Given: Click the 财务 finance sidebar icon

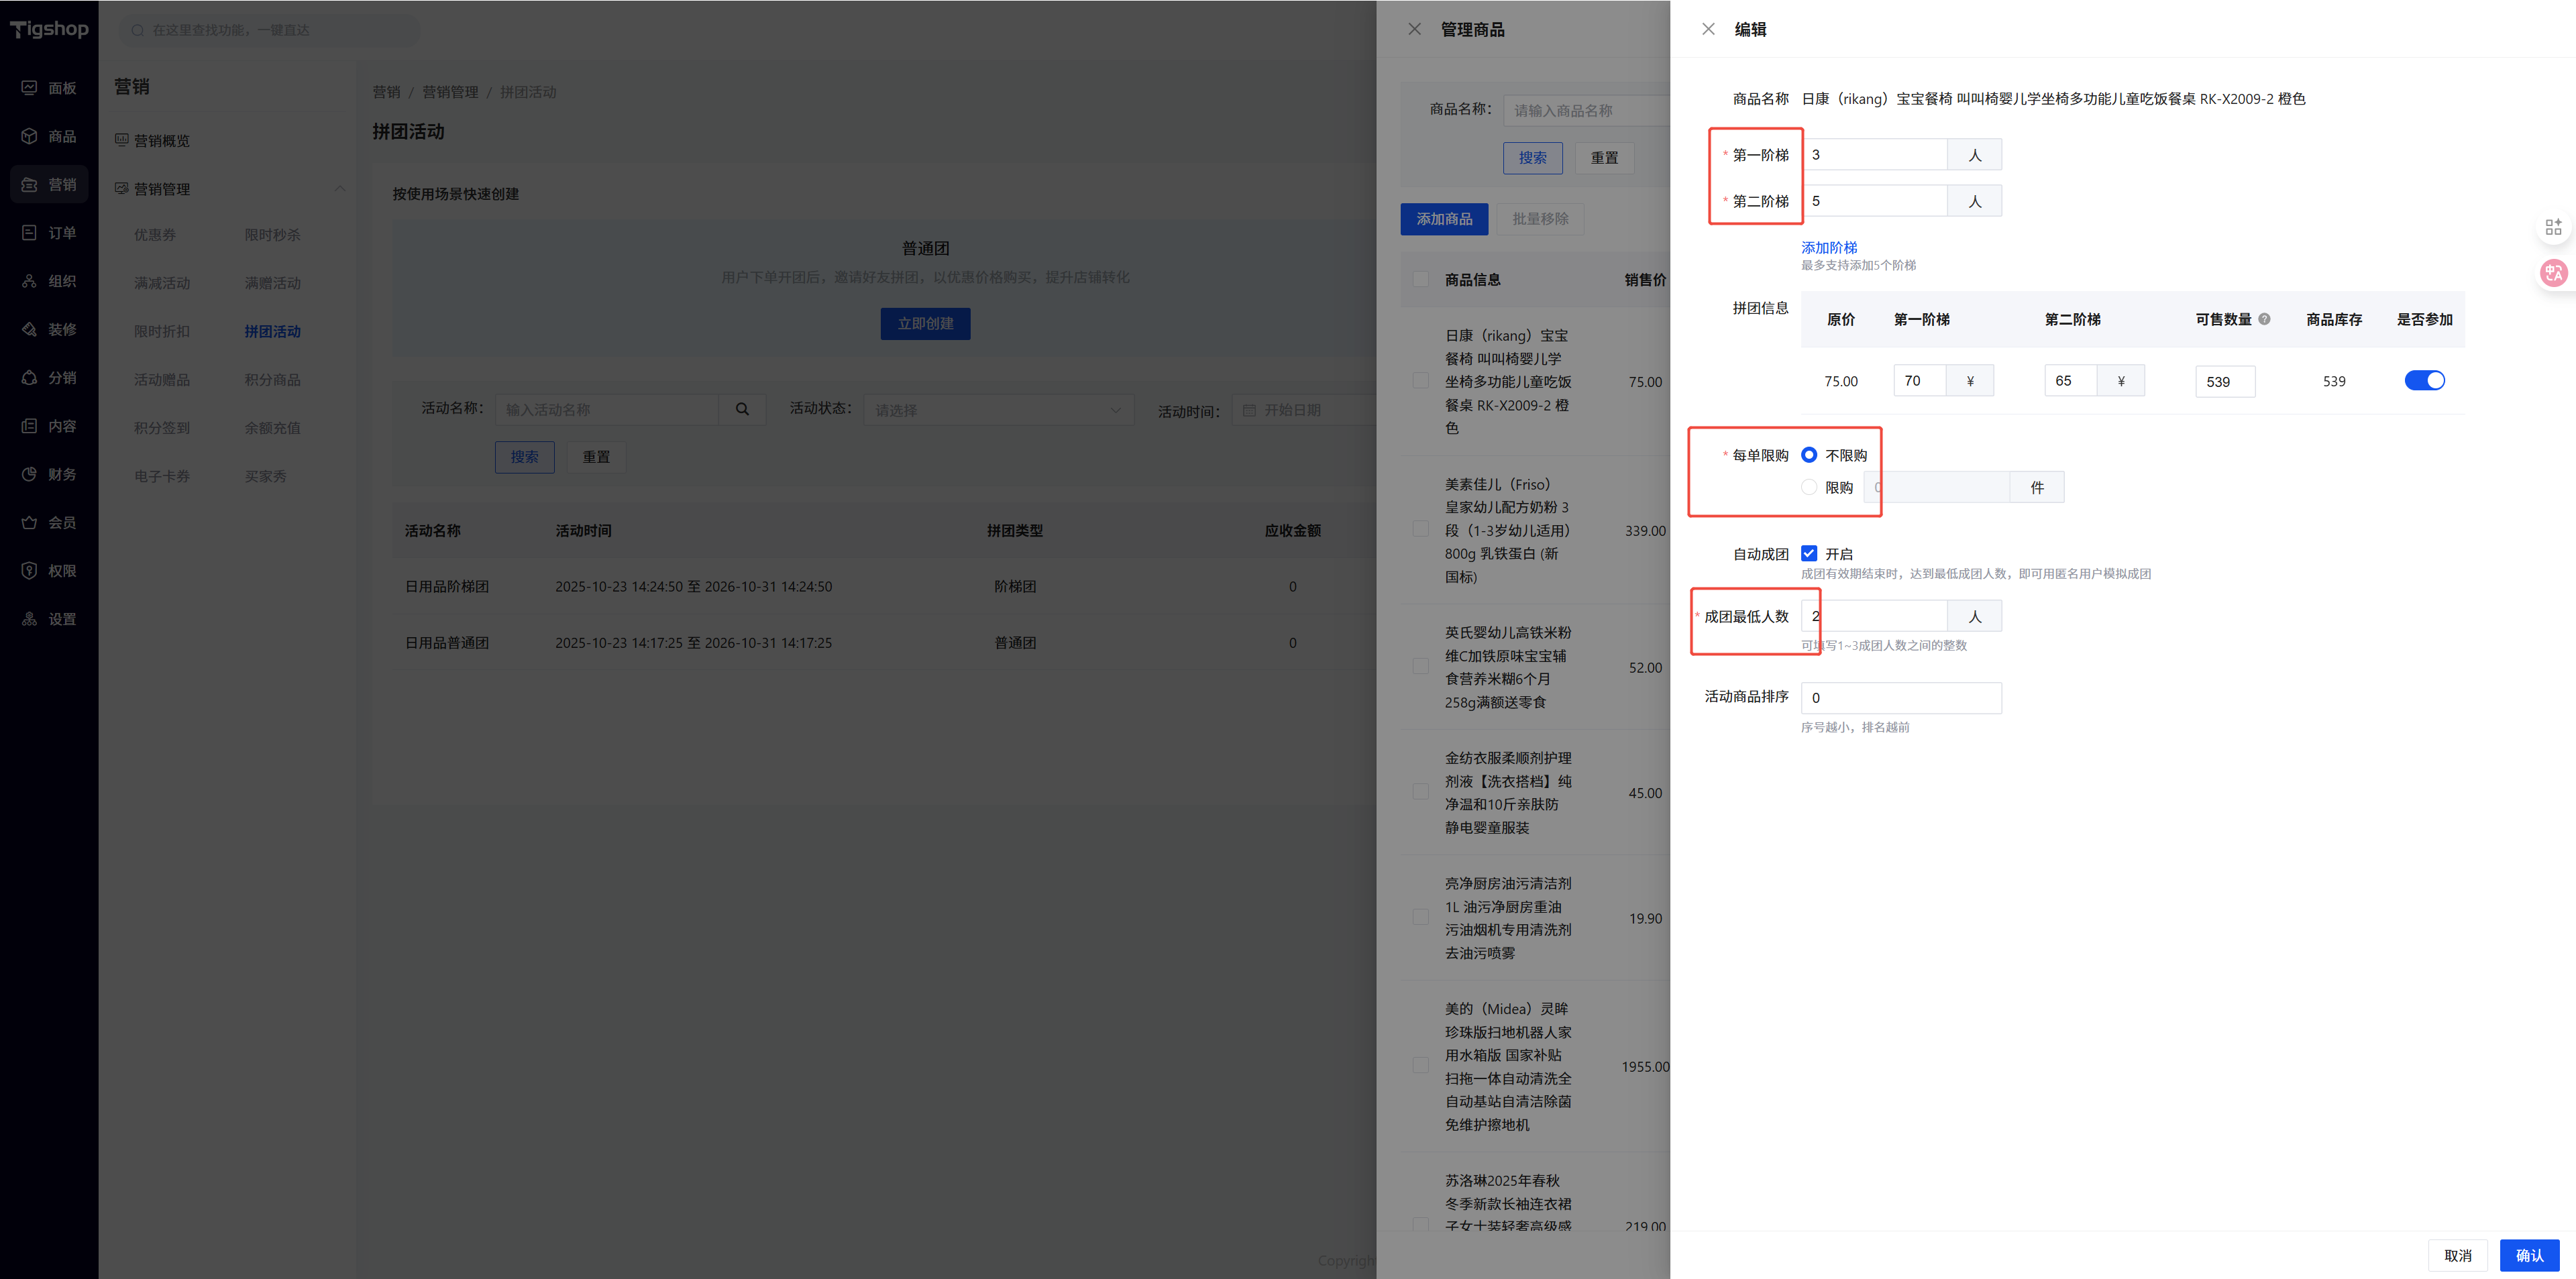Looking at the screenshot, I should coord(29,474).
